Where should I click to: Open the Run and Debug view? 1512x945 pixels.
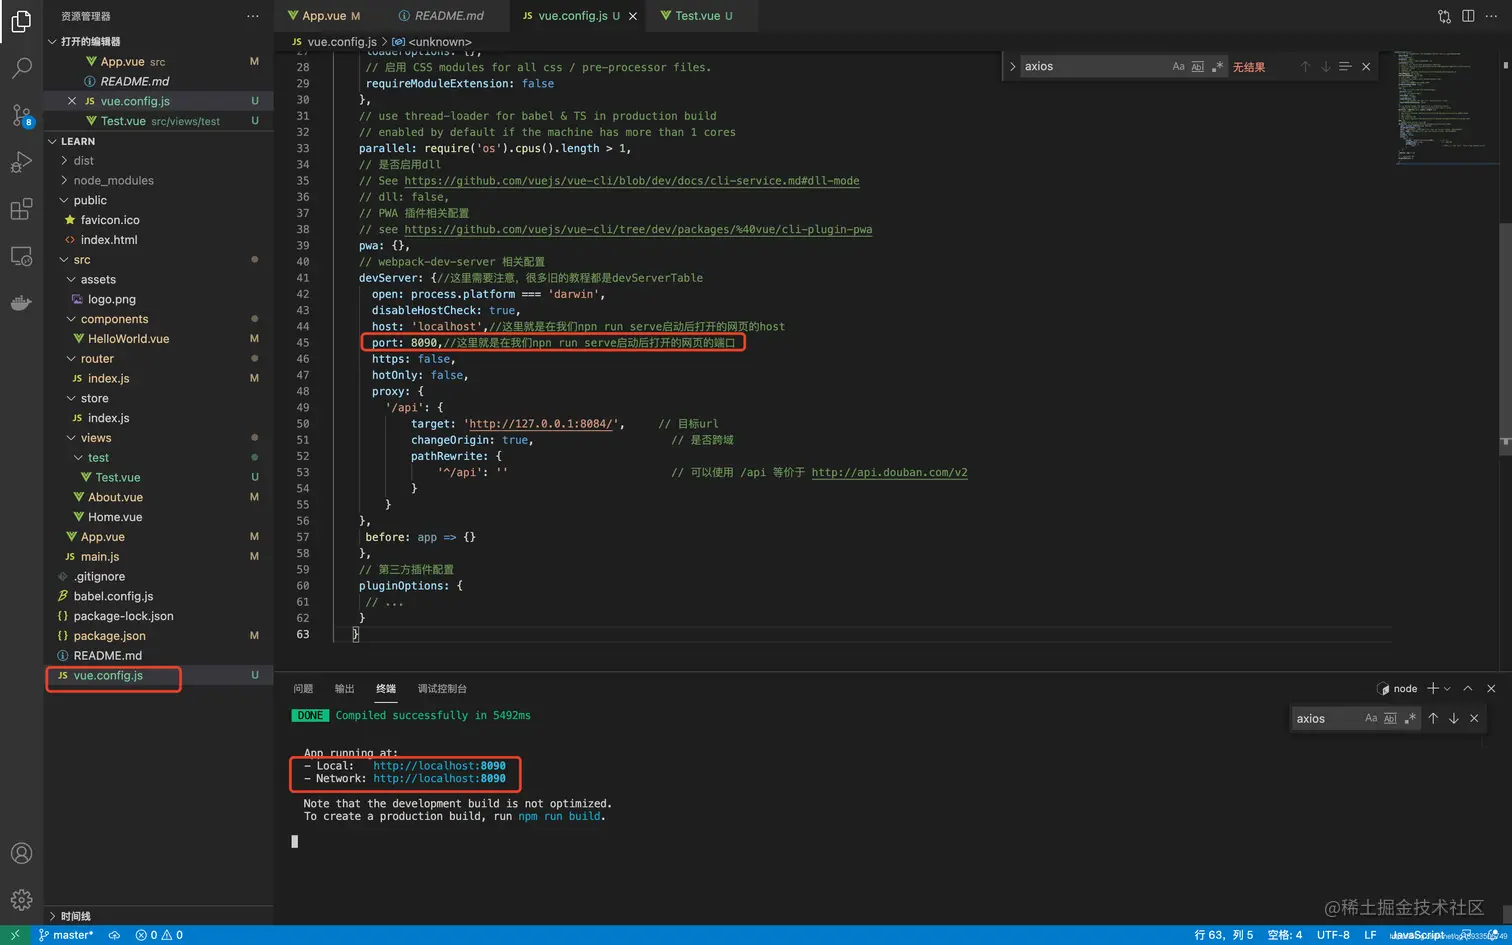(x=21, y=162)
